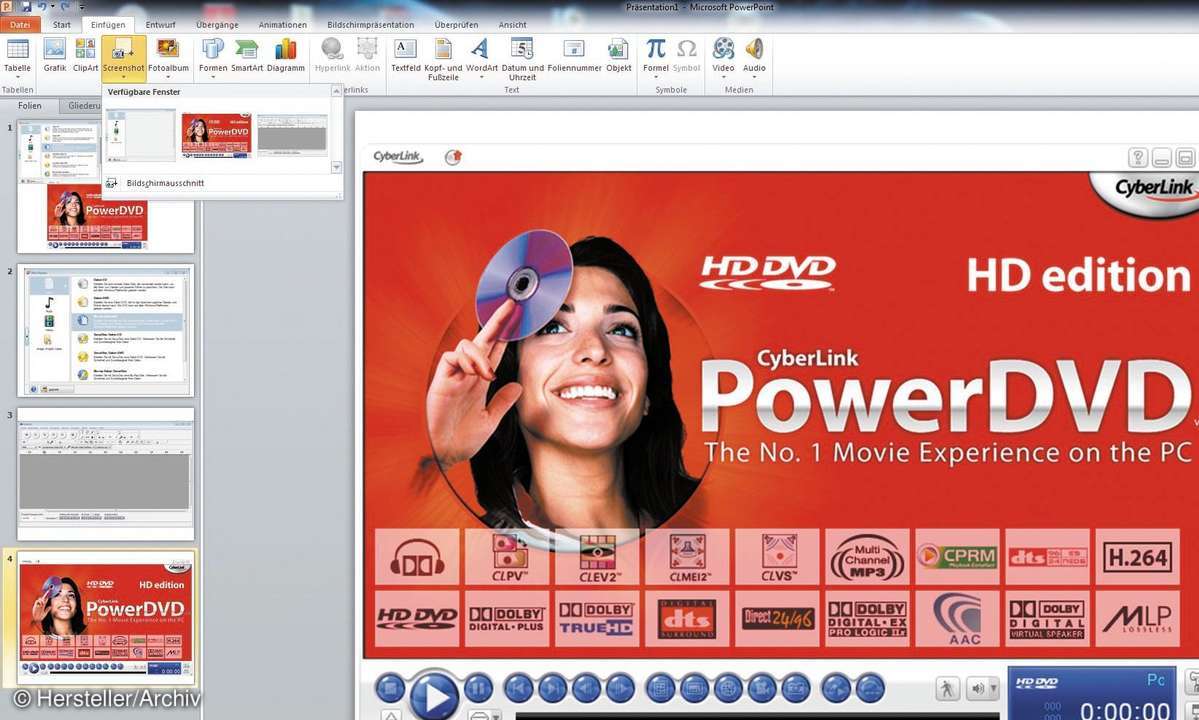Select the Einfügen ribbon tab
Screen dimensions: 1199x720
[108, 24]
